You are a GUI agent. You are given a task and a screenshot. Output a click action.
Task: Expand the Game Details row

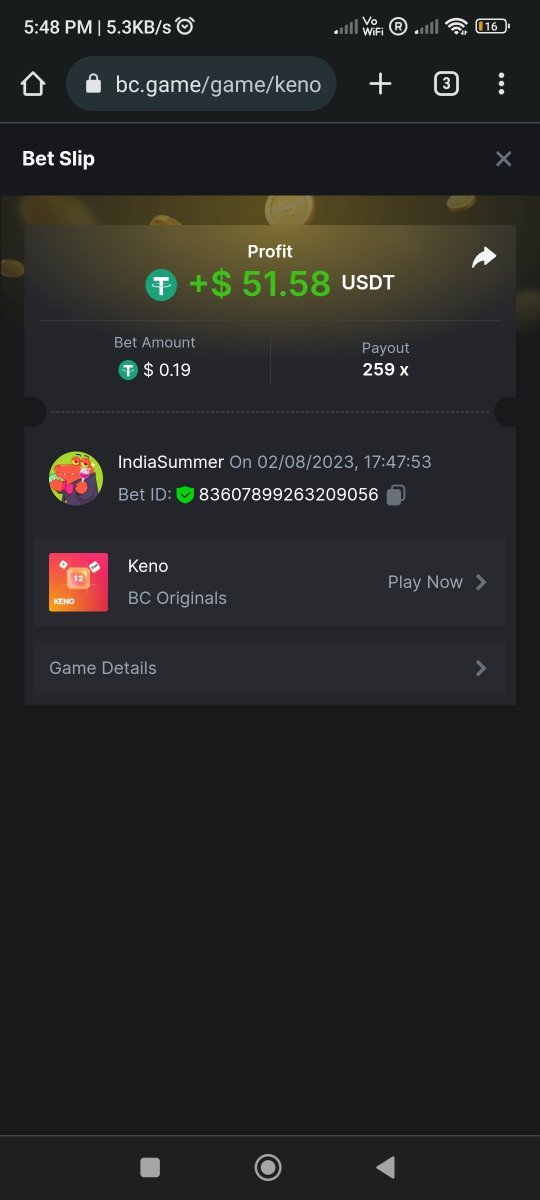pyautogui.click(x=270, y=668)
